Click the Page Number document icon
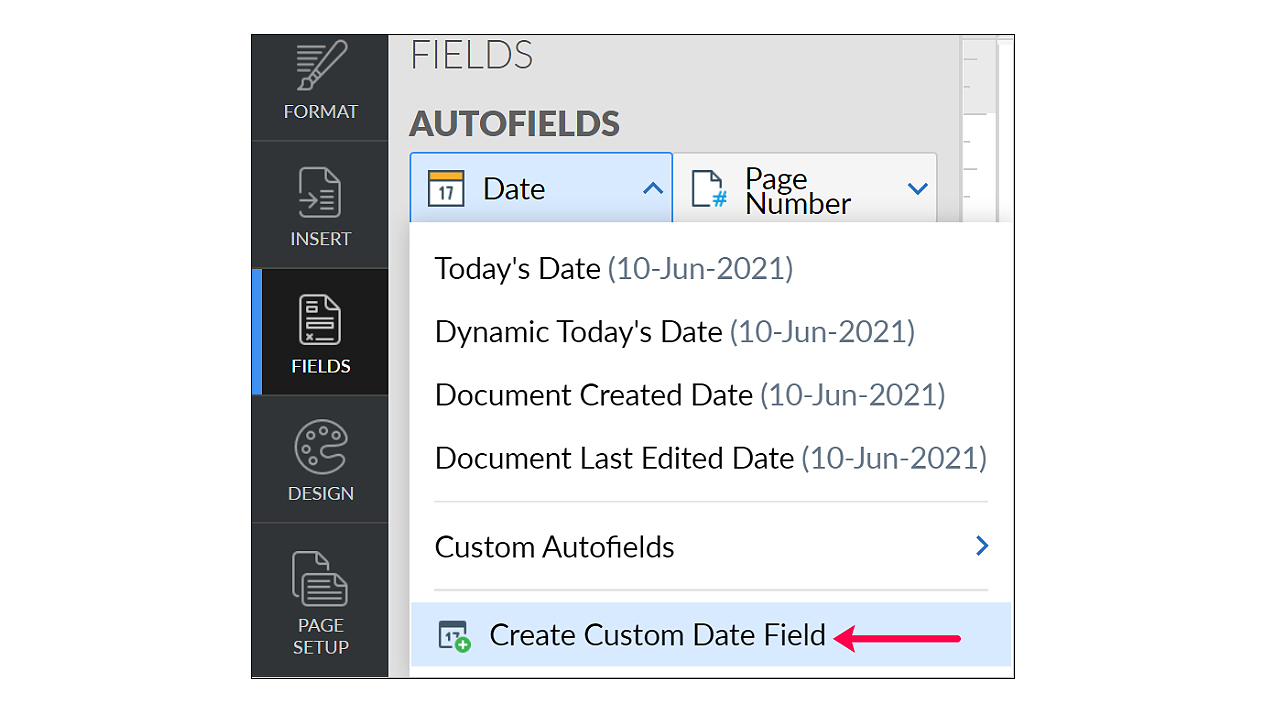The width and height of the screenshot is (1265, 712). coord(709,189)
